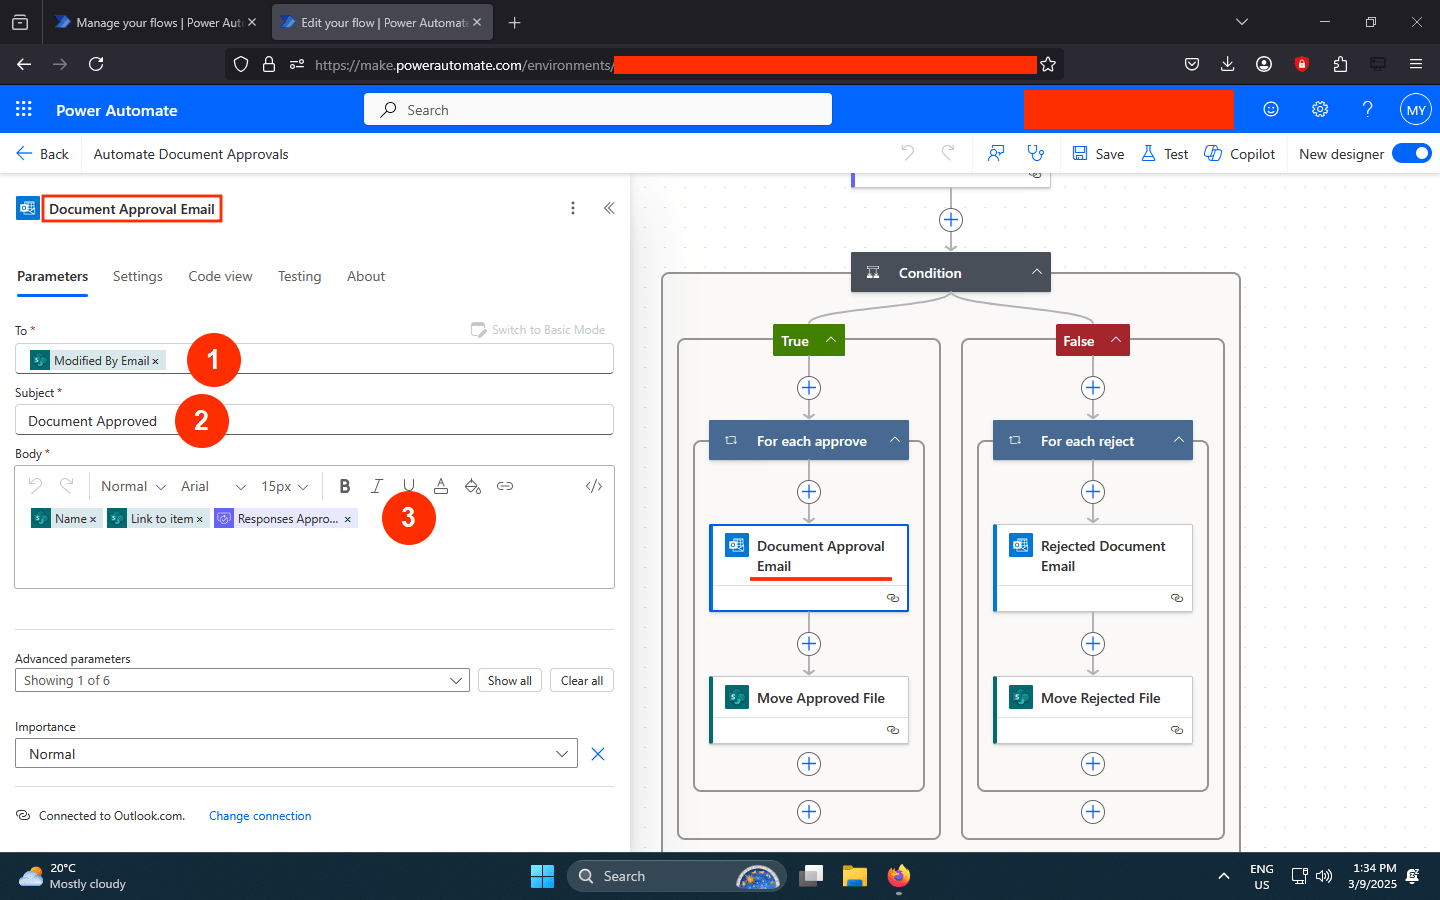The image size is (1440, 900).
Task: Run the flow checker stethoscope icon
Action: click(x=1036, y=153)
